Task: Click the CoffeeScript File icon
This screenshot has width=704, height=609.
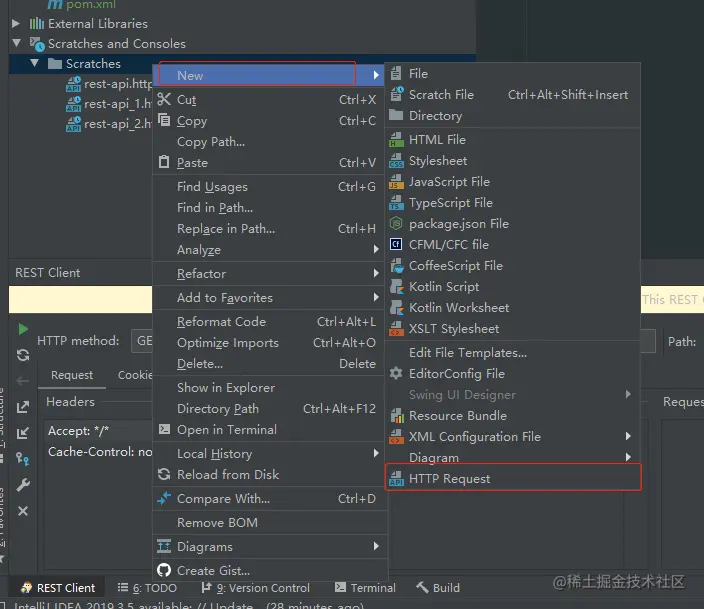Action: 396,265
